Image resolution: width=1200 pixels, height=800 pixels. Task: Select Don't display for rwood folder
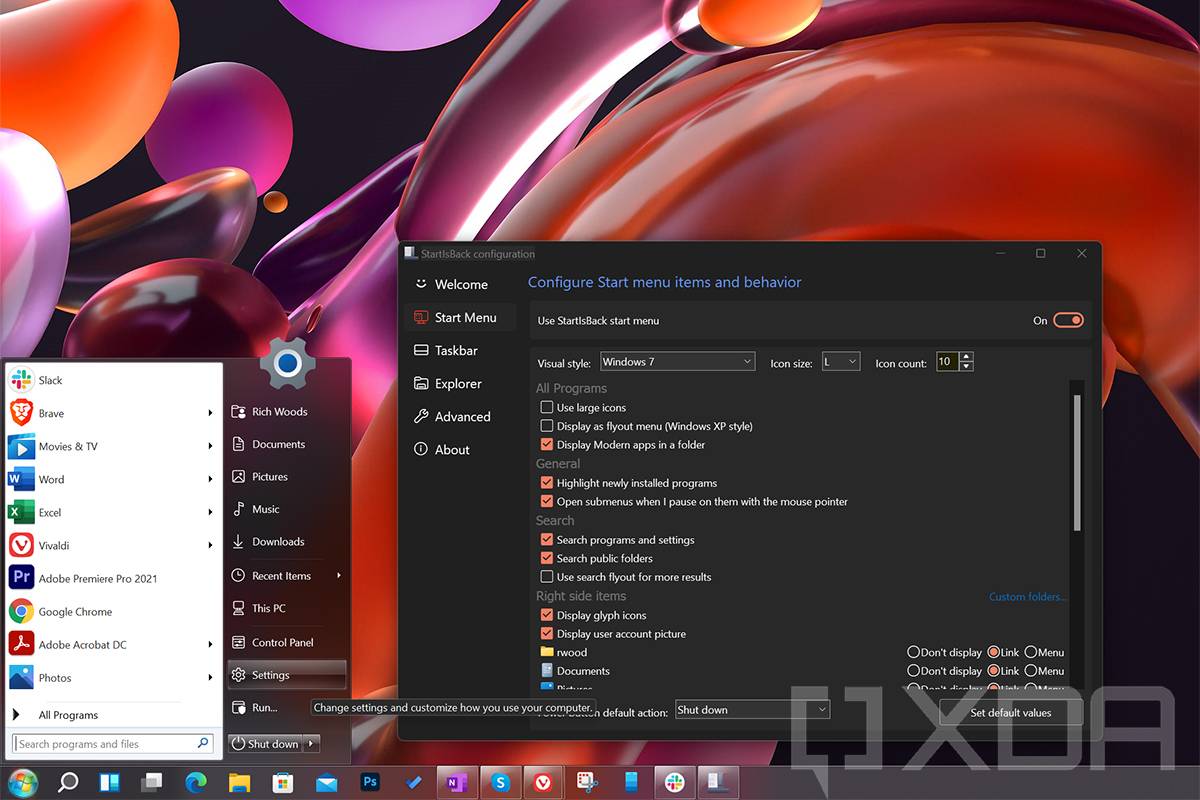(x=913, y=653)
